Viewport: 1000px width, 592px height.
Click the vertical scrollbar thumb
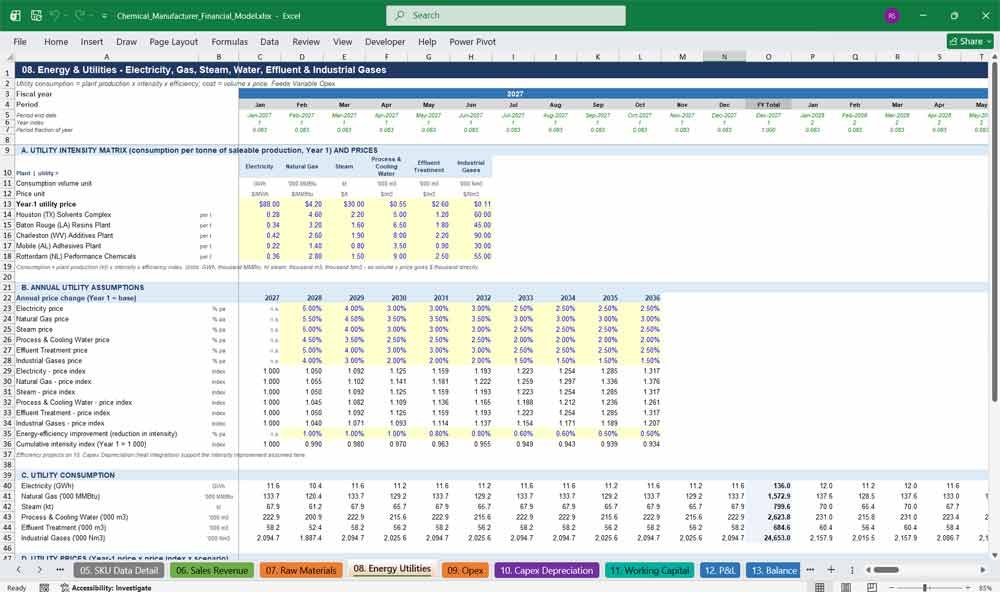point(993,231)
